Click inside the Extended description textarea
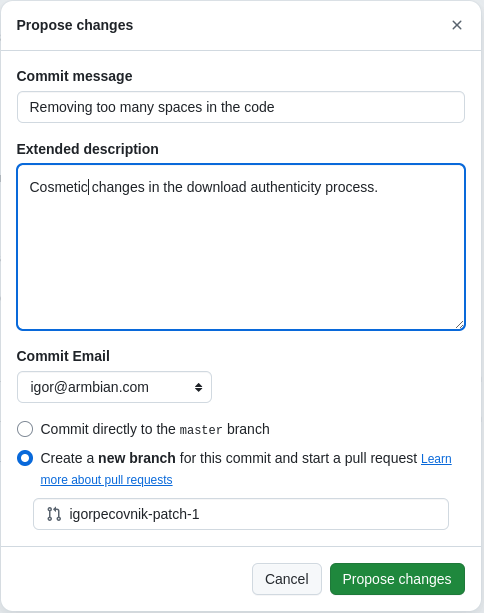484x613 pixels. coord(241,247)
